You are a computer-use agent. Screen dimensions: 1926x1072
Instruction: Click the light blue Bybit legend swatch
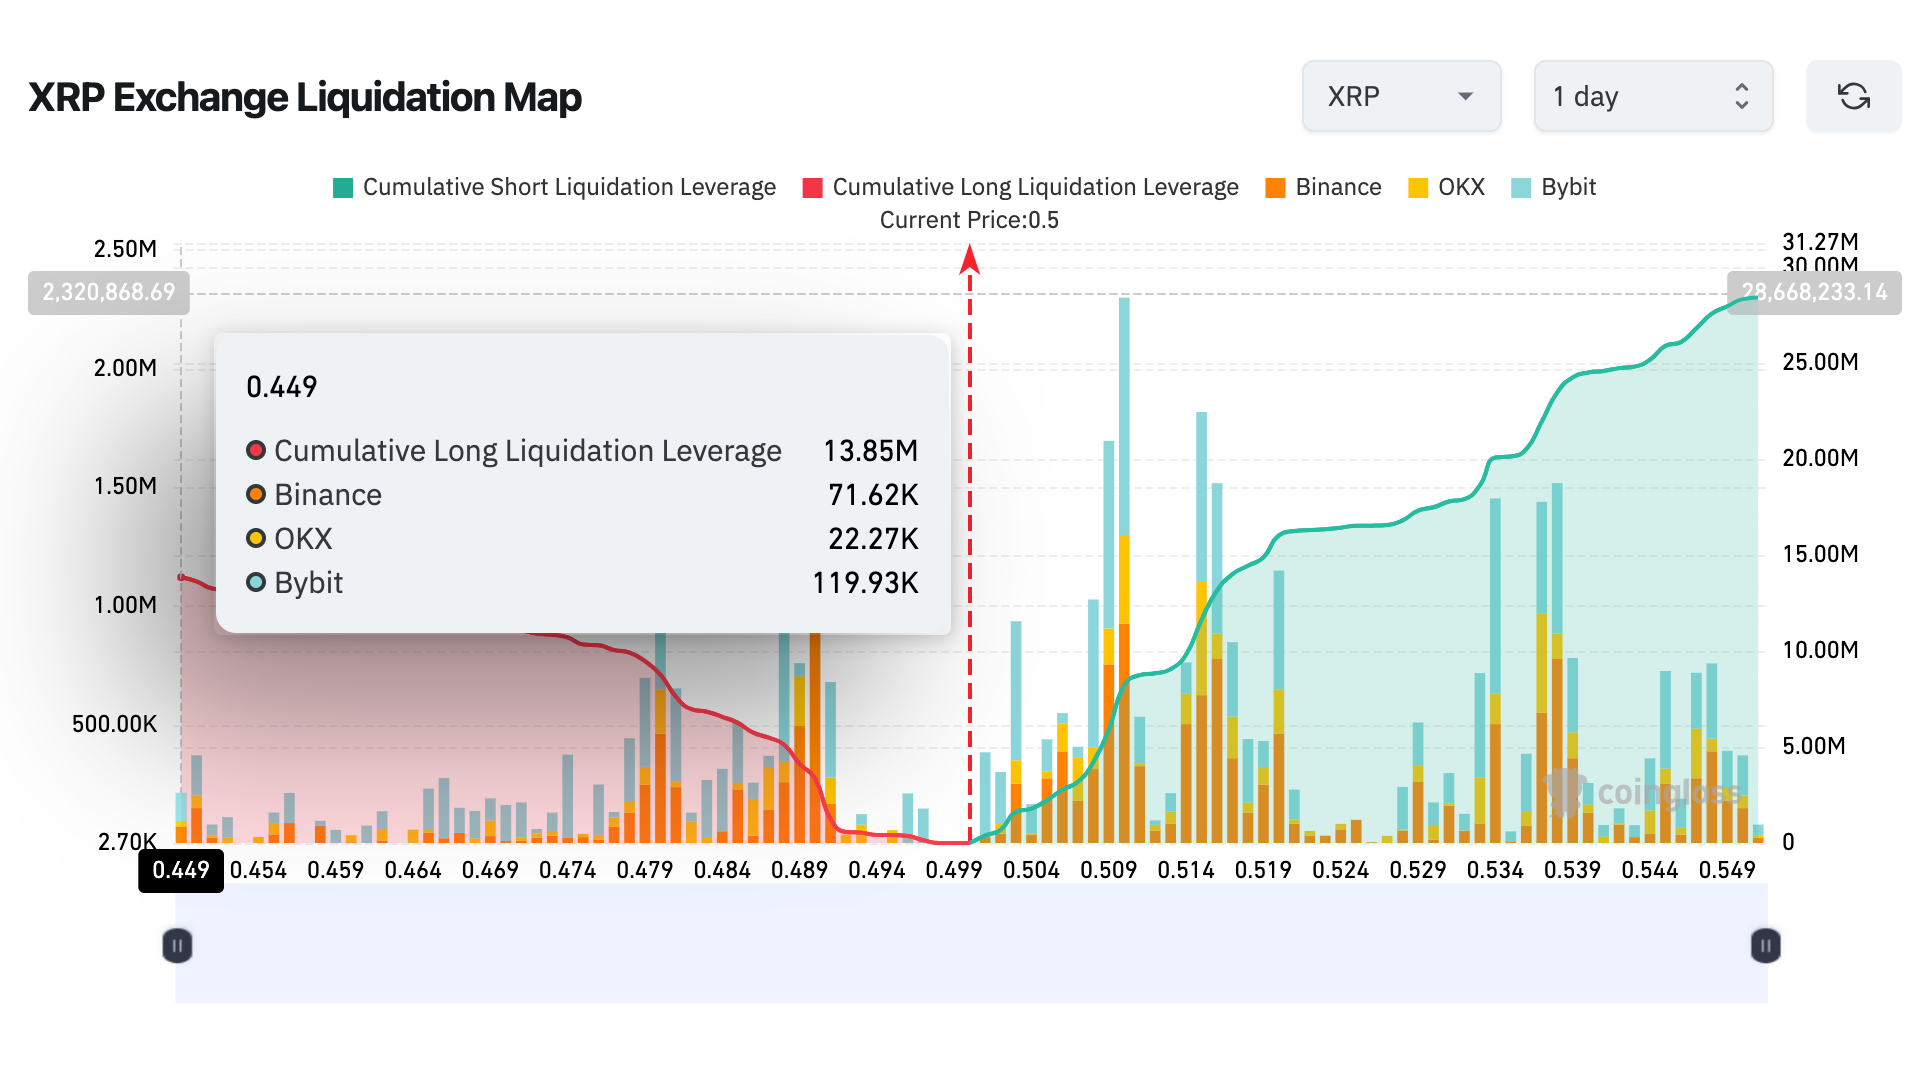click(x=1521, y=188)
